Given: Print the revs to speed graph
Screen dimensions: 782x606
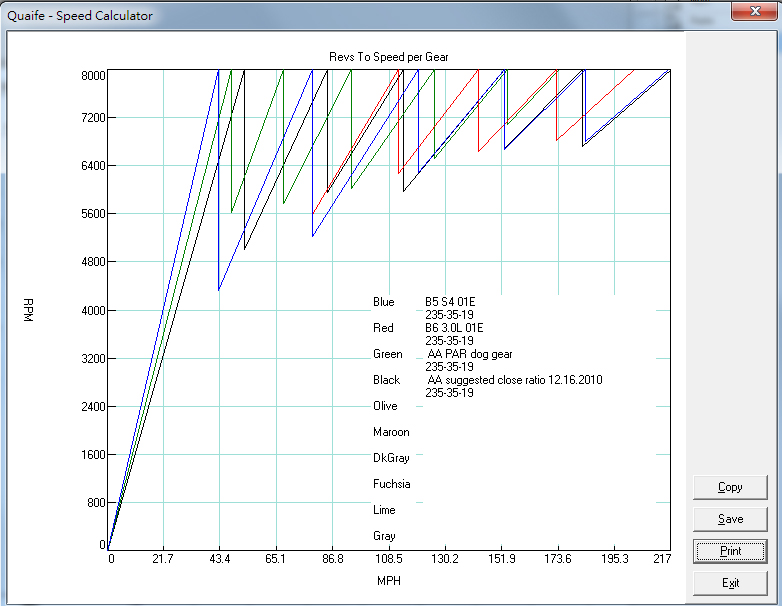Looking at the screenshot, I should click(x=730, y=551).
